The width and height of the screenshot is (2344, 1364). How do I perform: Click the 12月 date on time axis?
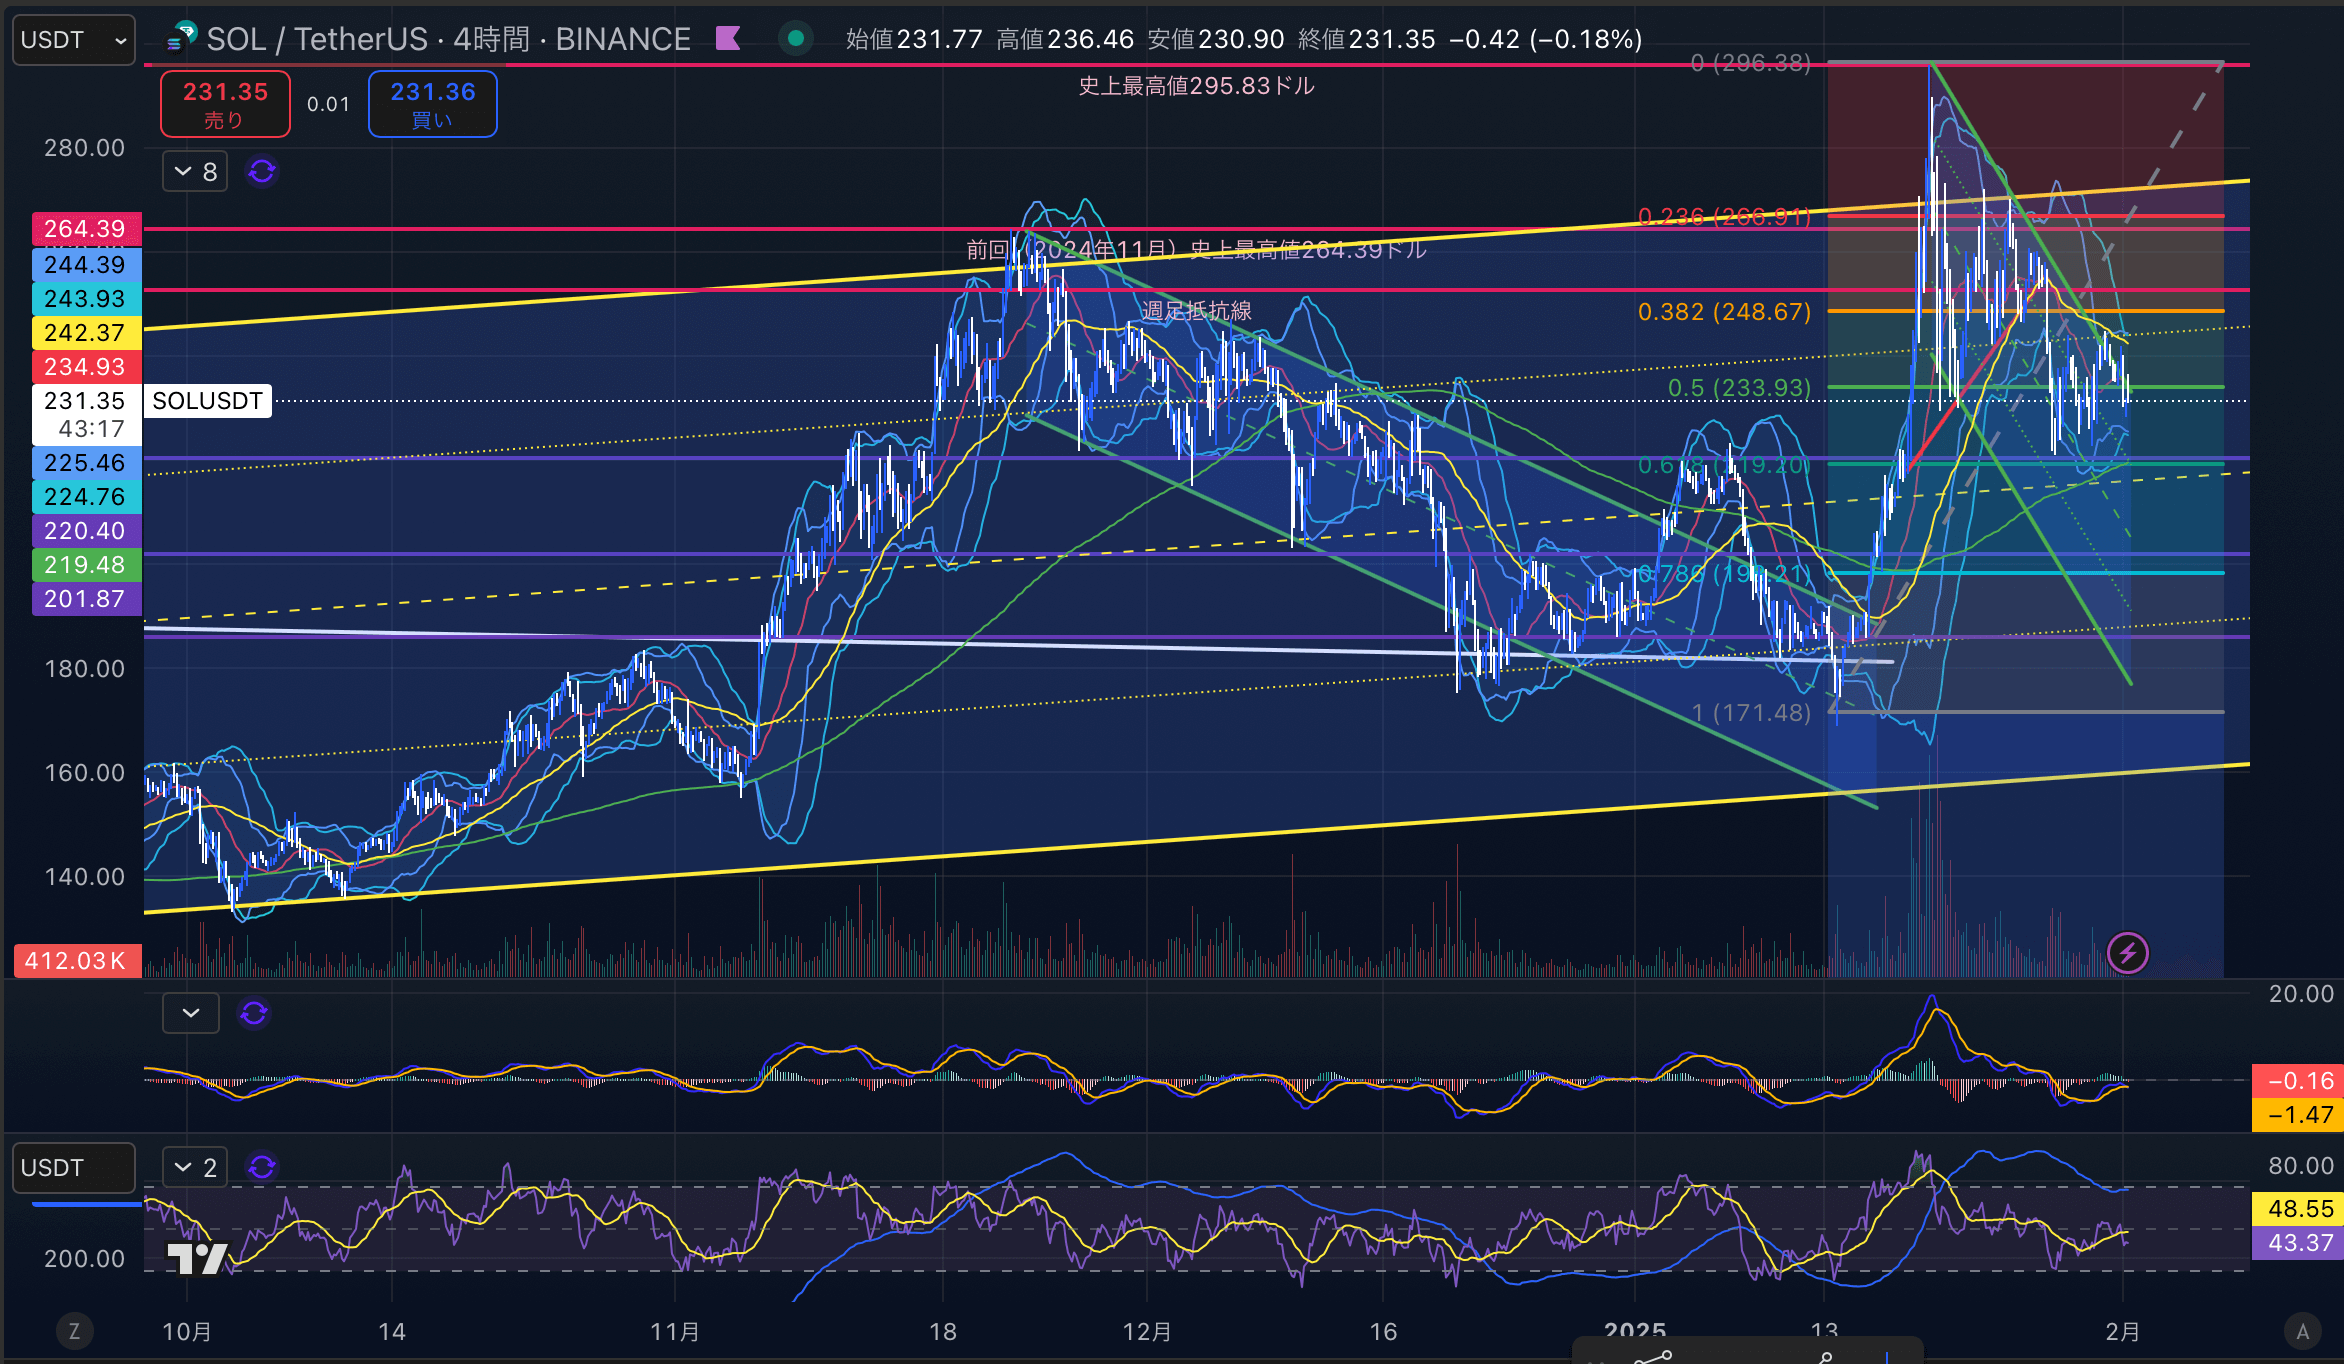click(x=1147, y=1332)
